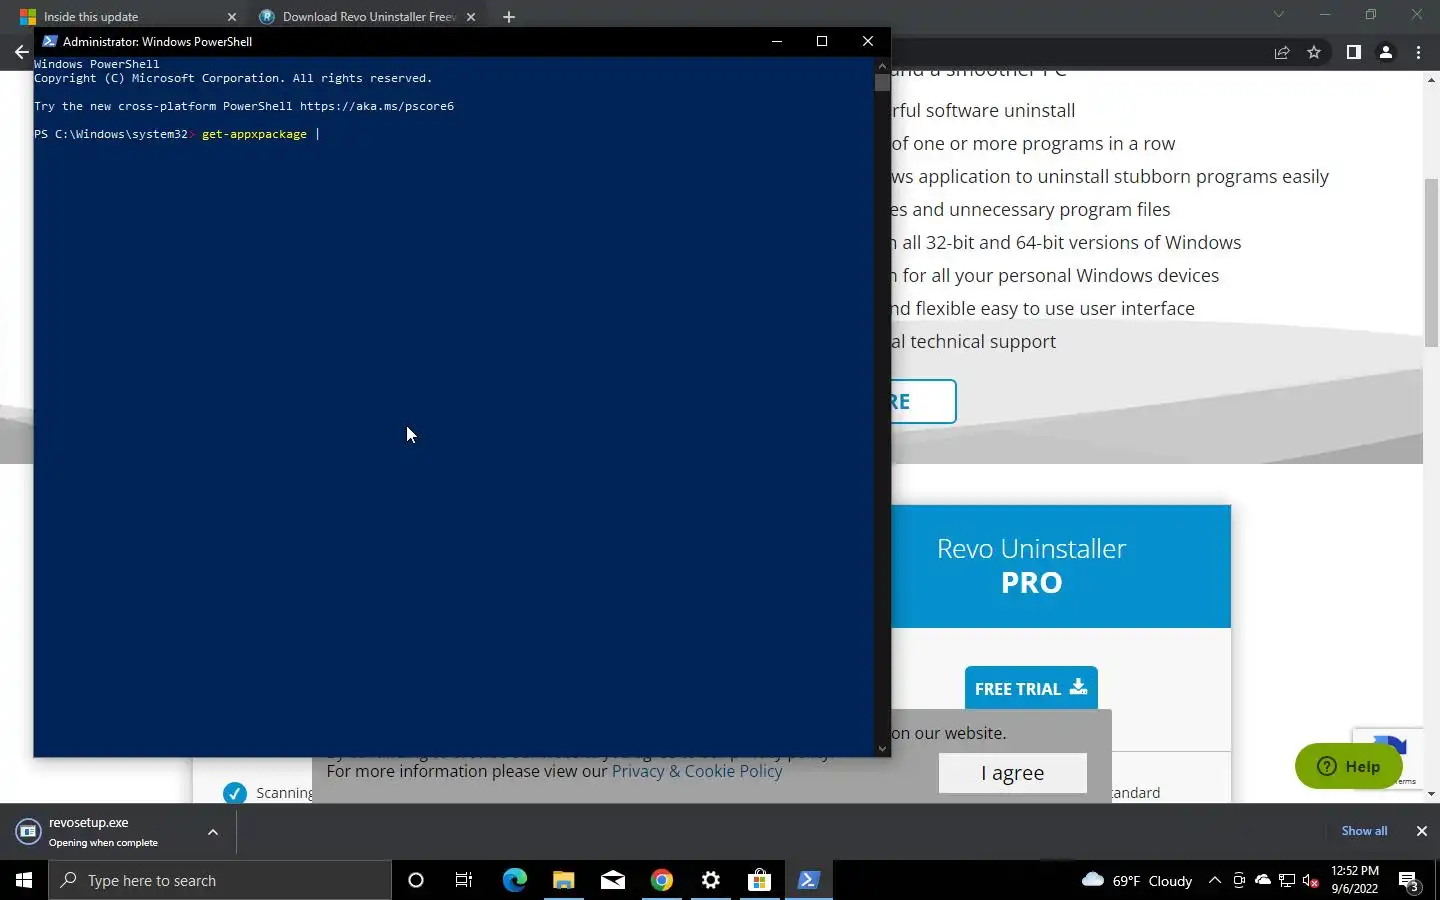Screen dimensions: 1440x900
Task: Click the share page icon in Chrome
Action: click(1281, 53)
